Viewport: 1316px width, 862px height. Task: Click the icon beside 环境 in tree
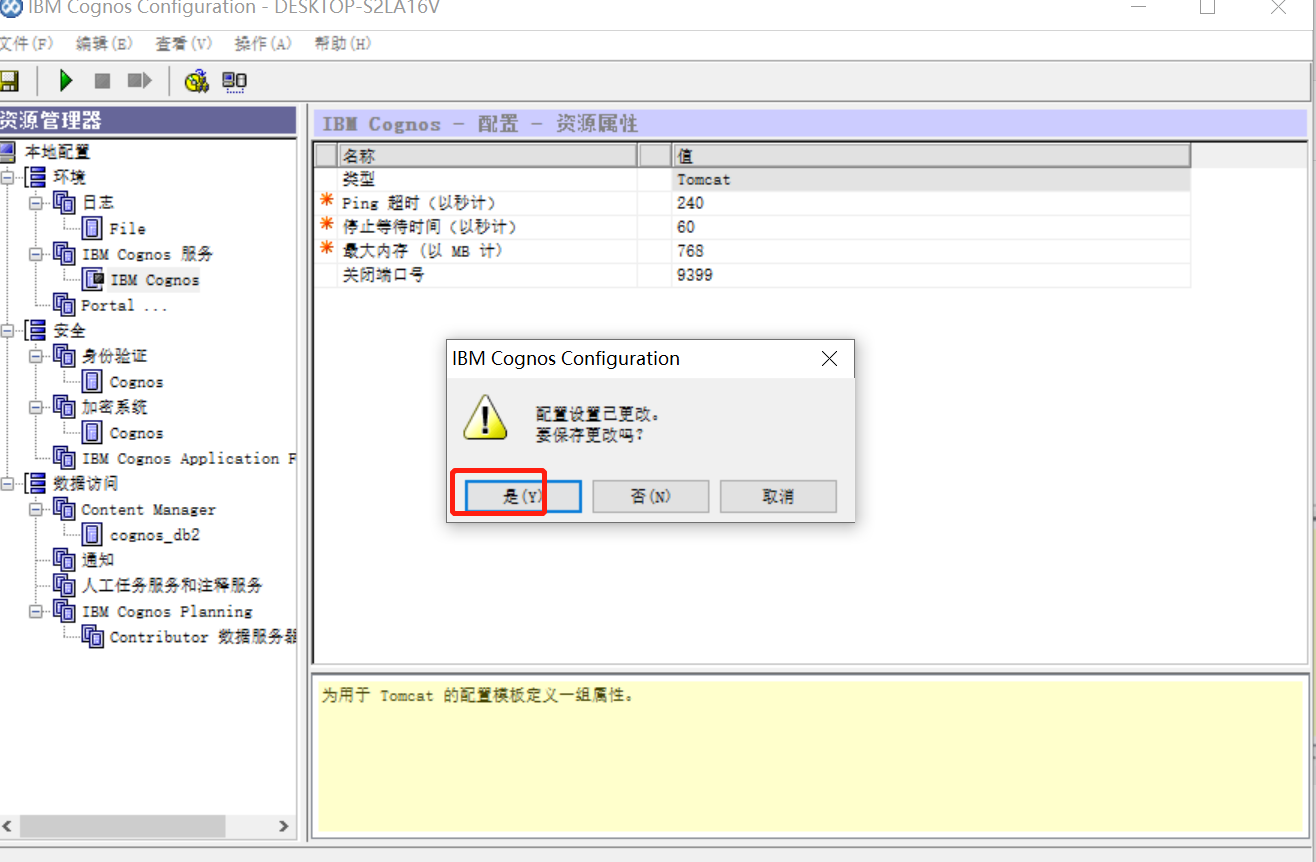tap(36, 177)
